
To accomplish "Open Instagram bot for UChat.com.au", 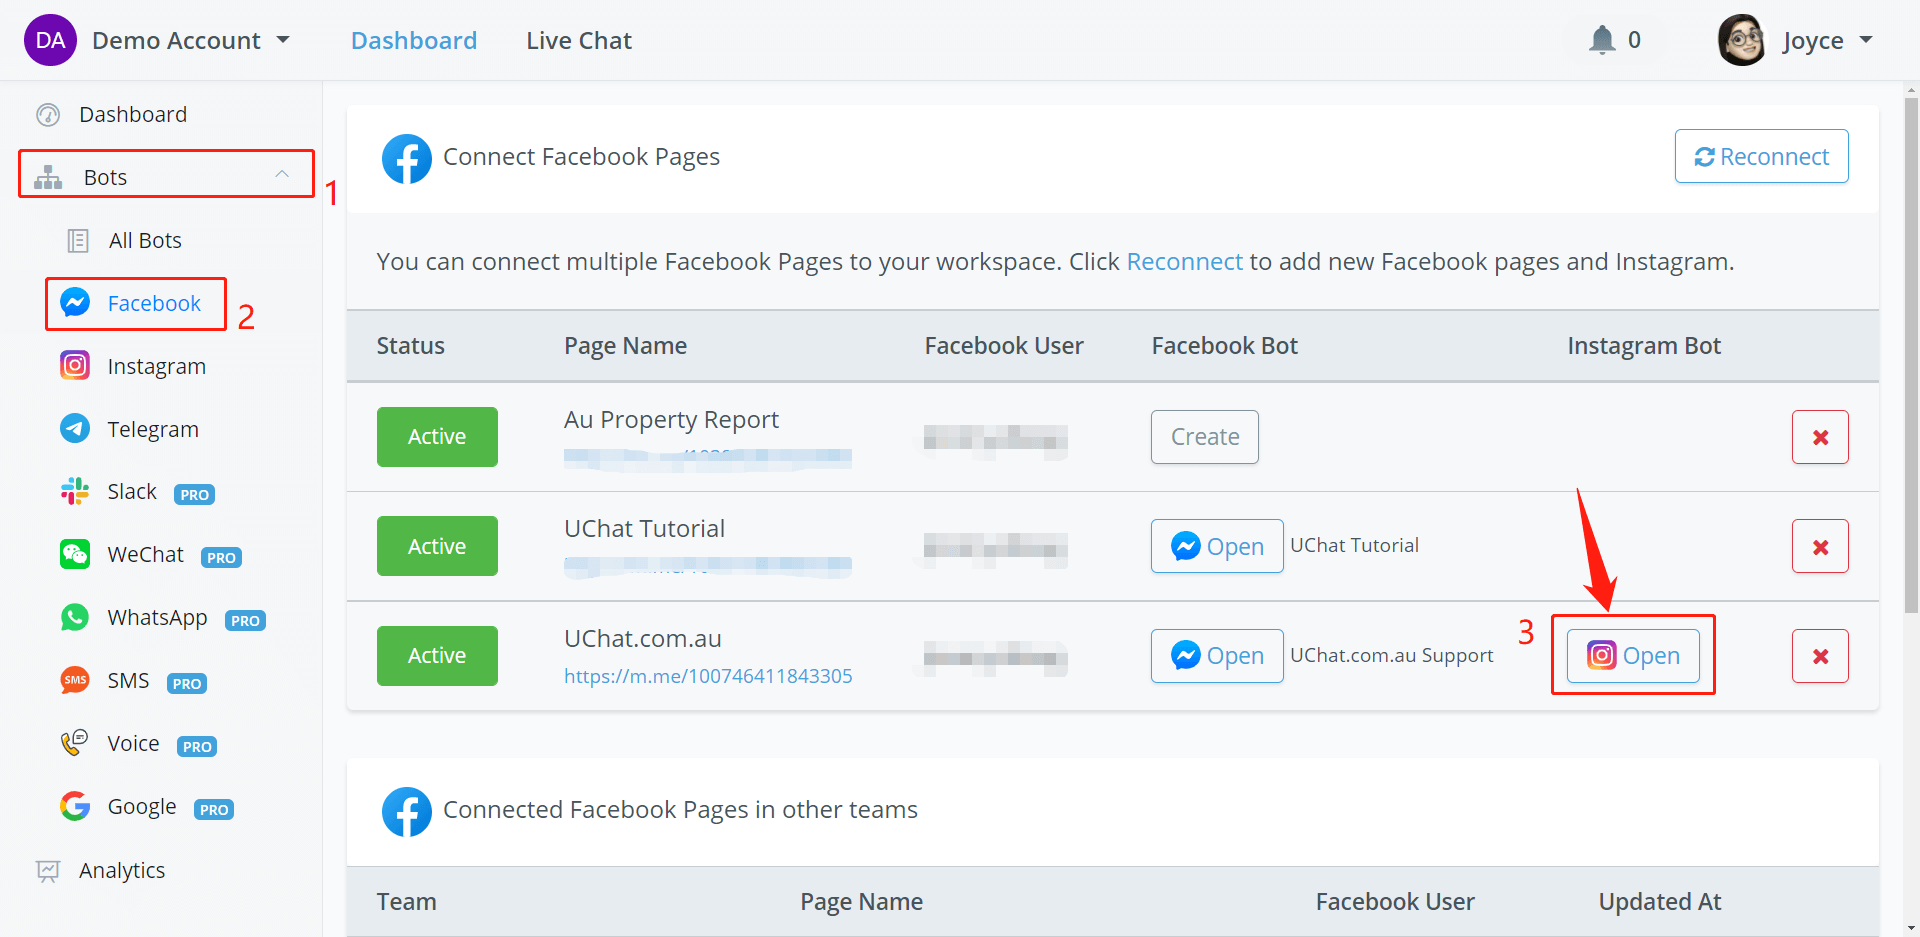I will [x=1633, y=656].
